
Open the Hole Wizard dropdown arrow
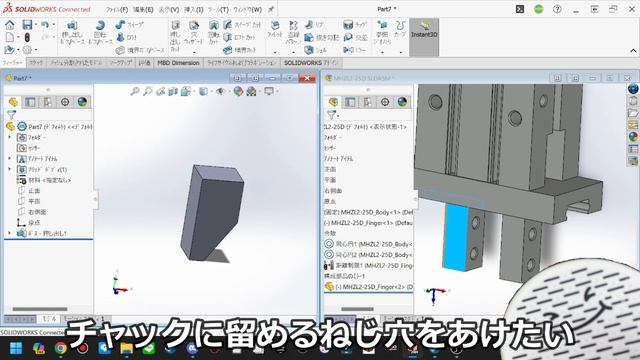[194, 52]
